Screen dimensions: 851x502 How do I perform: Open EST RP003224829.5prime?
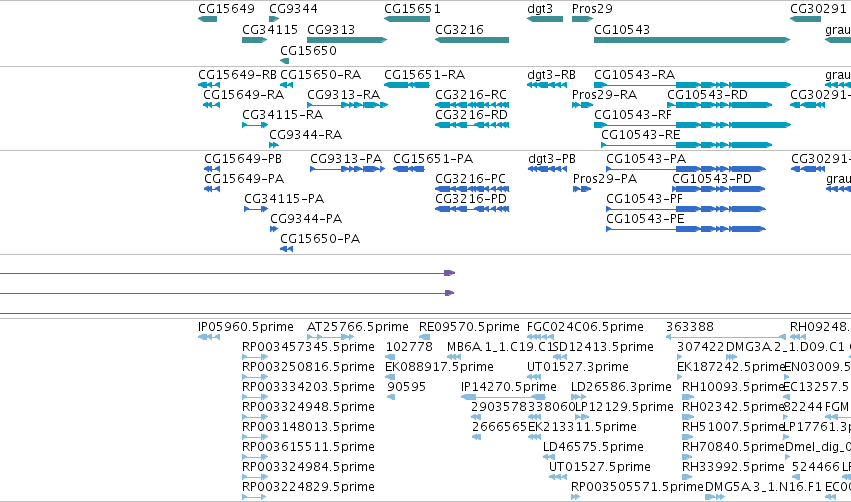(x=254, y=497)
